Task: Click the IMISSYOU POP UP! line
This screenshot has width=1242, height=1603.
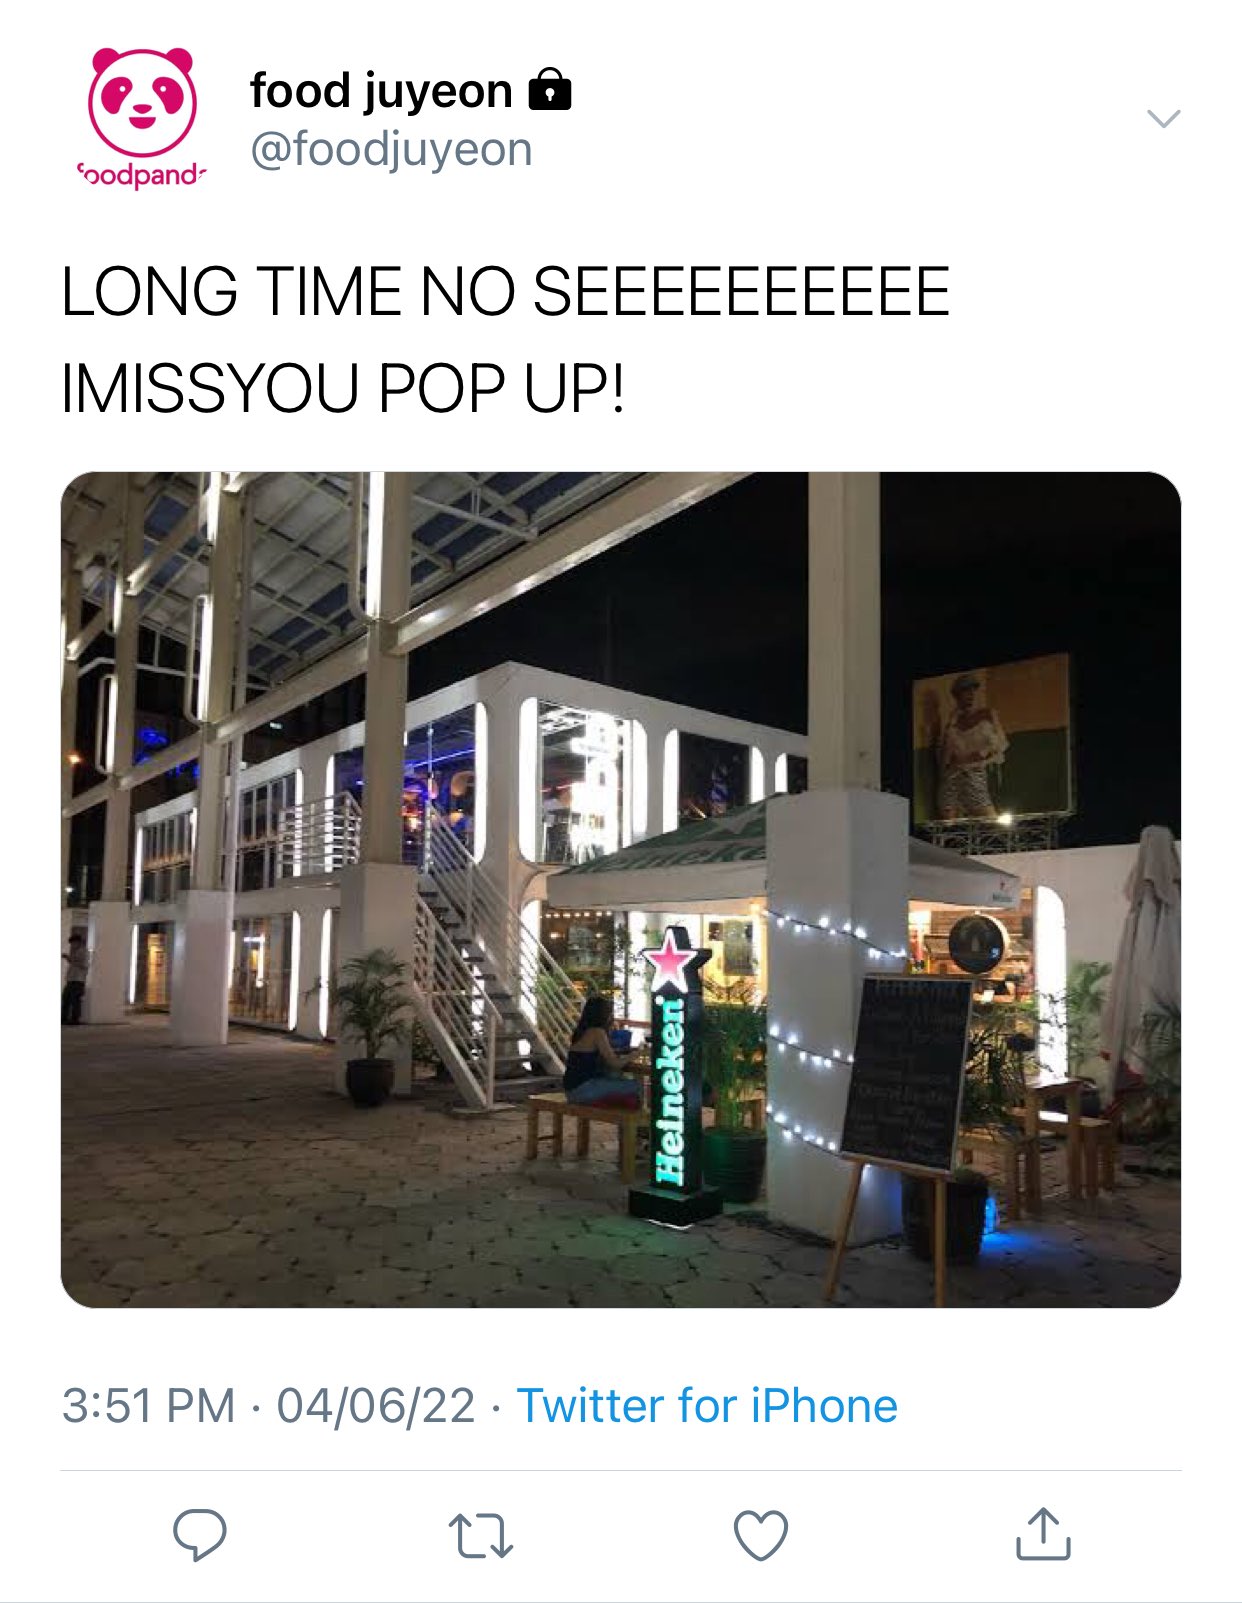Action: pyautogui.click(x=343, y=388)
